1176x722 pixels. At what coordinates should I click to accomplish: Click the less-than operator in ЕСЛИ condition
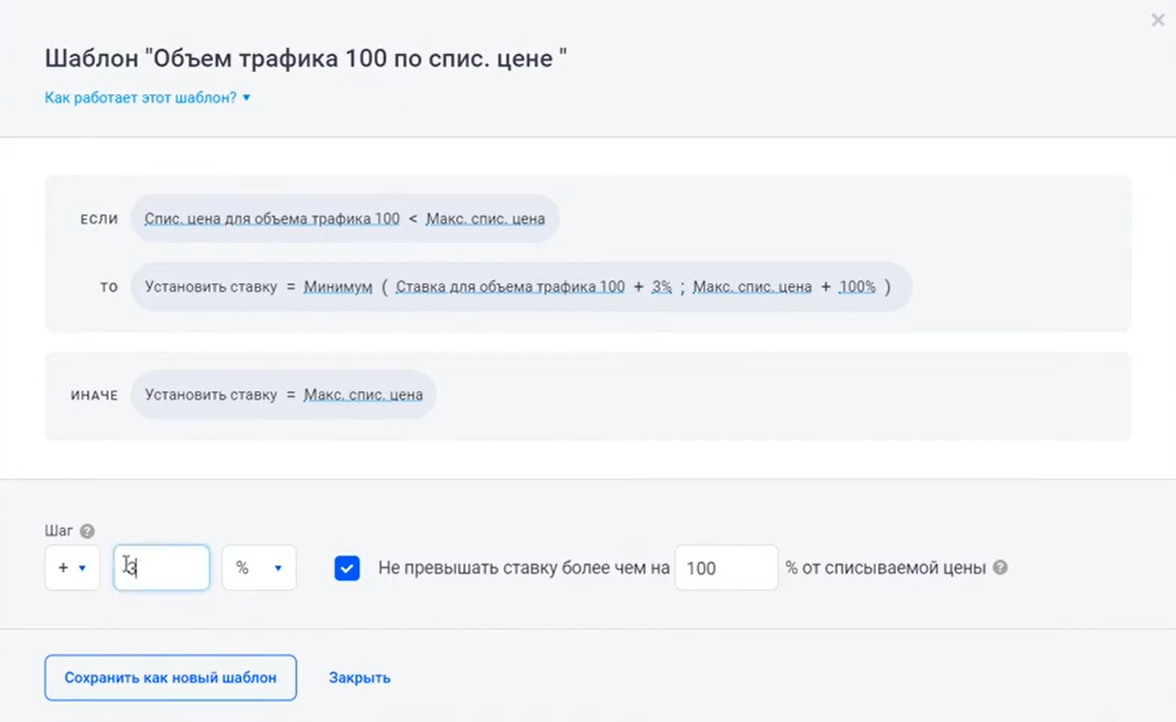(x=413, y=219)
